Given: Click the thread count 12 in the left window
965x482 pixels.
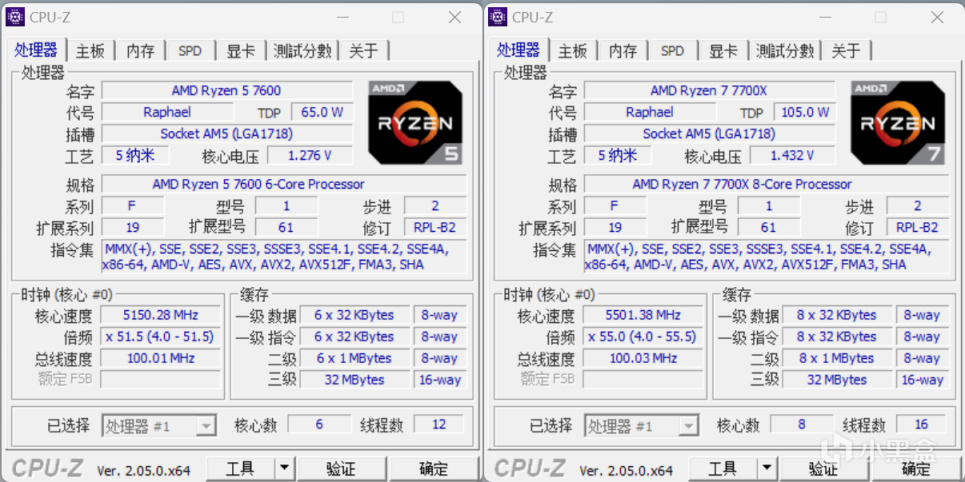Looking at the screenshot, I should 439,424.
